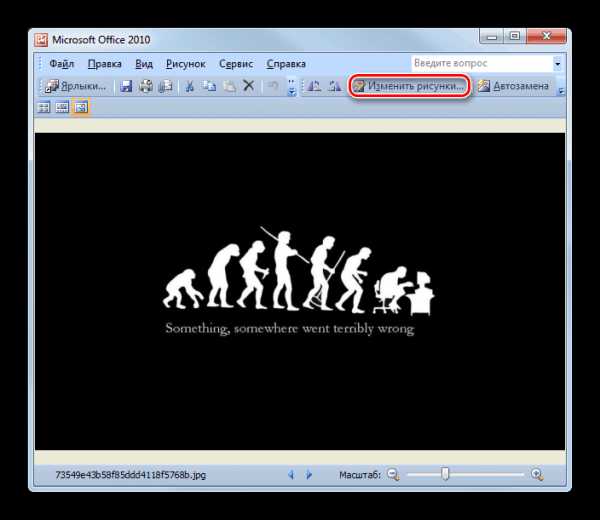600x520 pixels.
Task: Click the evolution picture in the viewer
Action: click(300, 291)
